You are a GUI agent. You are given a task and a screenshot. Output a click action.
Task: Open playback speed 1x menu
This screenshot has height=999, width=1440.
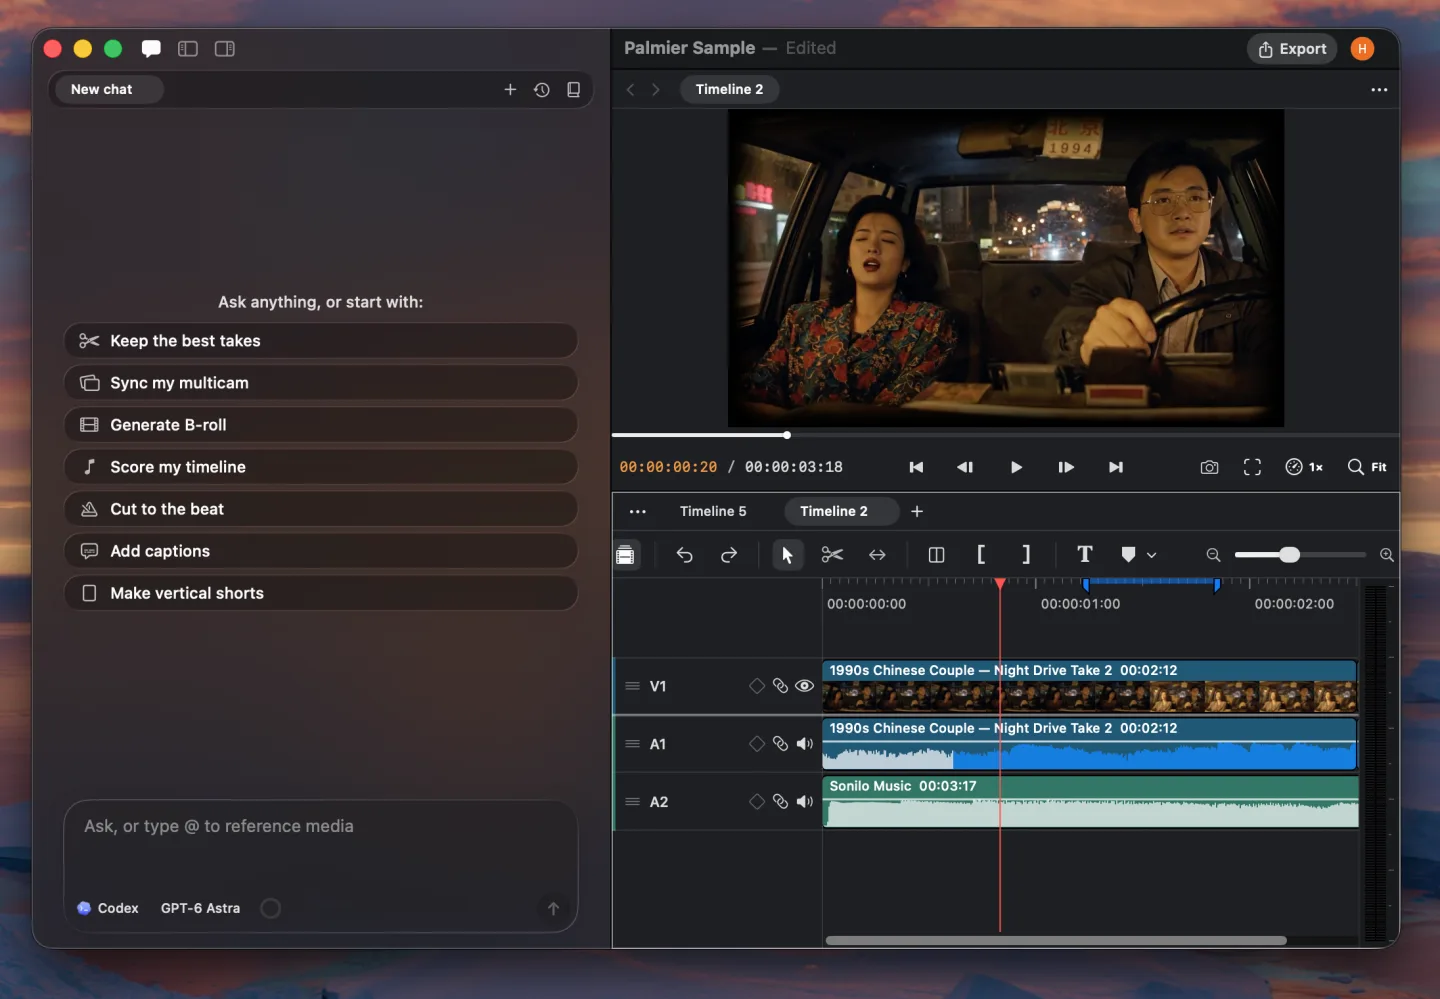tap(1304, 467)
